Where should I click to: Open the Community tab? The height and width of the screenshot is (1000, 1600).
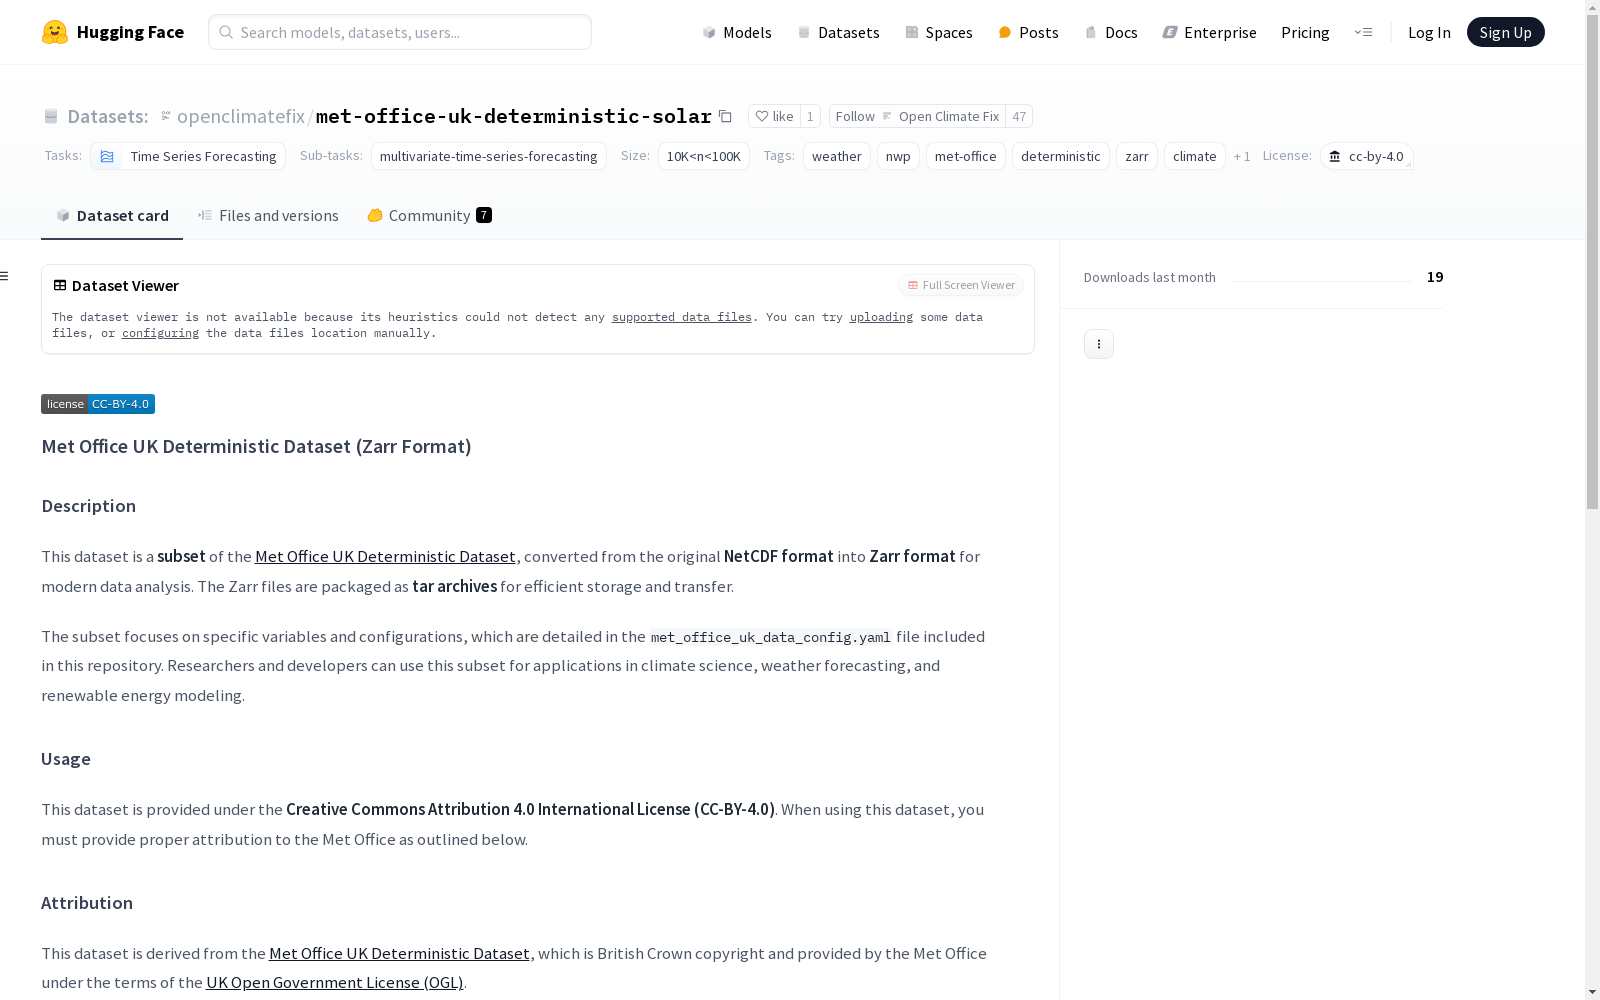coord(429,216)
